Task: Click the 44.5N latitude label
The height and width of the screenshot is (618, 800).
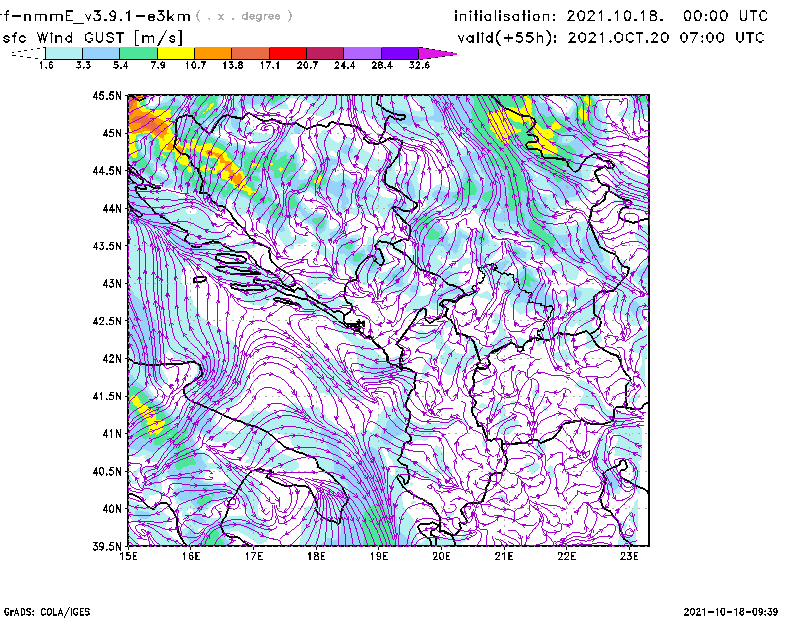Action: [x=107, y=170]
